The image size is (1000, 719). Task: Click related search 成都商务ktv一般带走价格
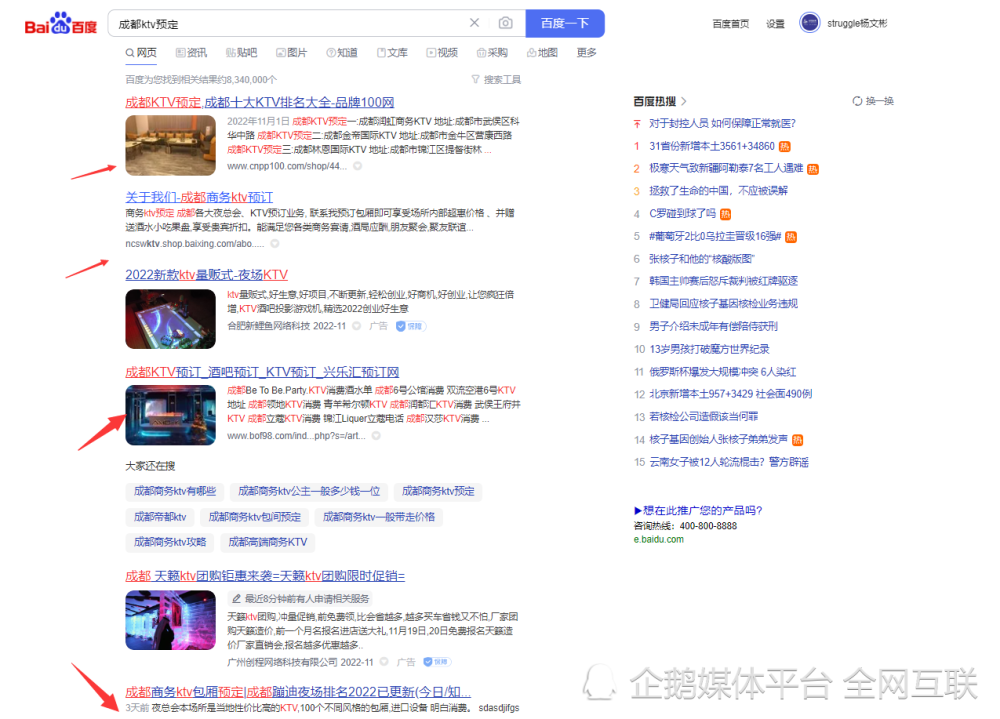[x=379, y=517]
